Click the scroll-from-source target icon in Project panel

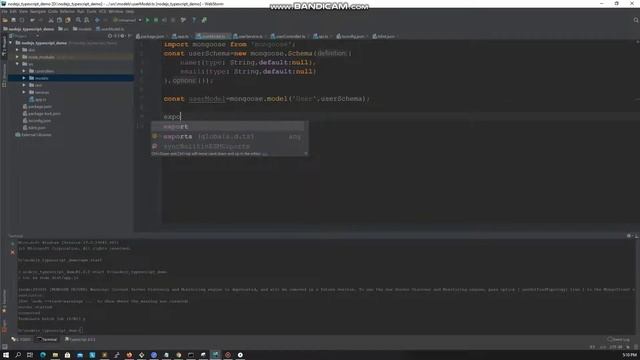click(x=110, y=36)
